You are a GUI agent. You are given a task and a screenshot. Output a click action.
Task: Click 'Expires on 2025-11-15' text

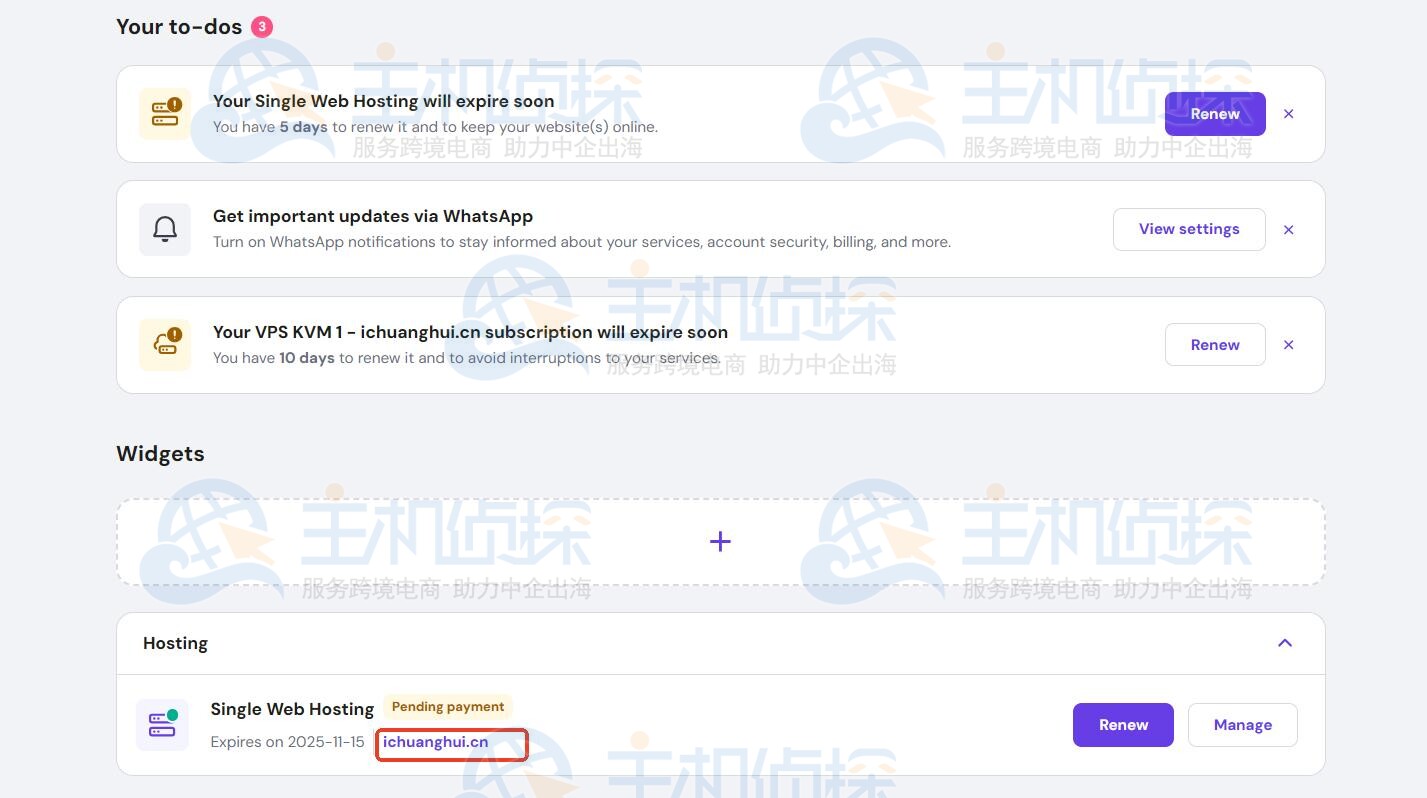point(288,742)
